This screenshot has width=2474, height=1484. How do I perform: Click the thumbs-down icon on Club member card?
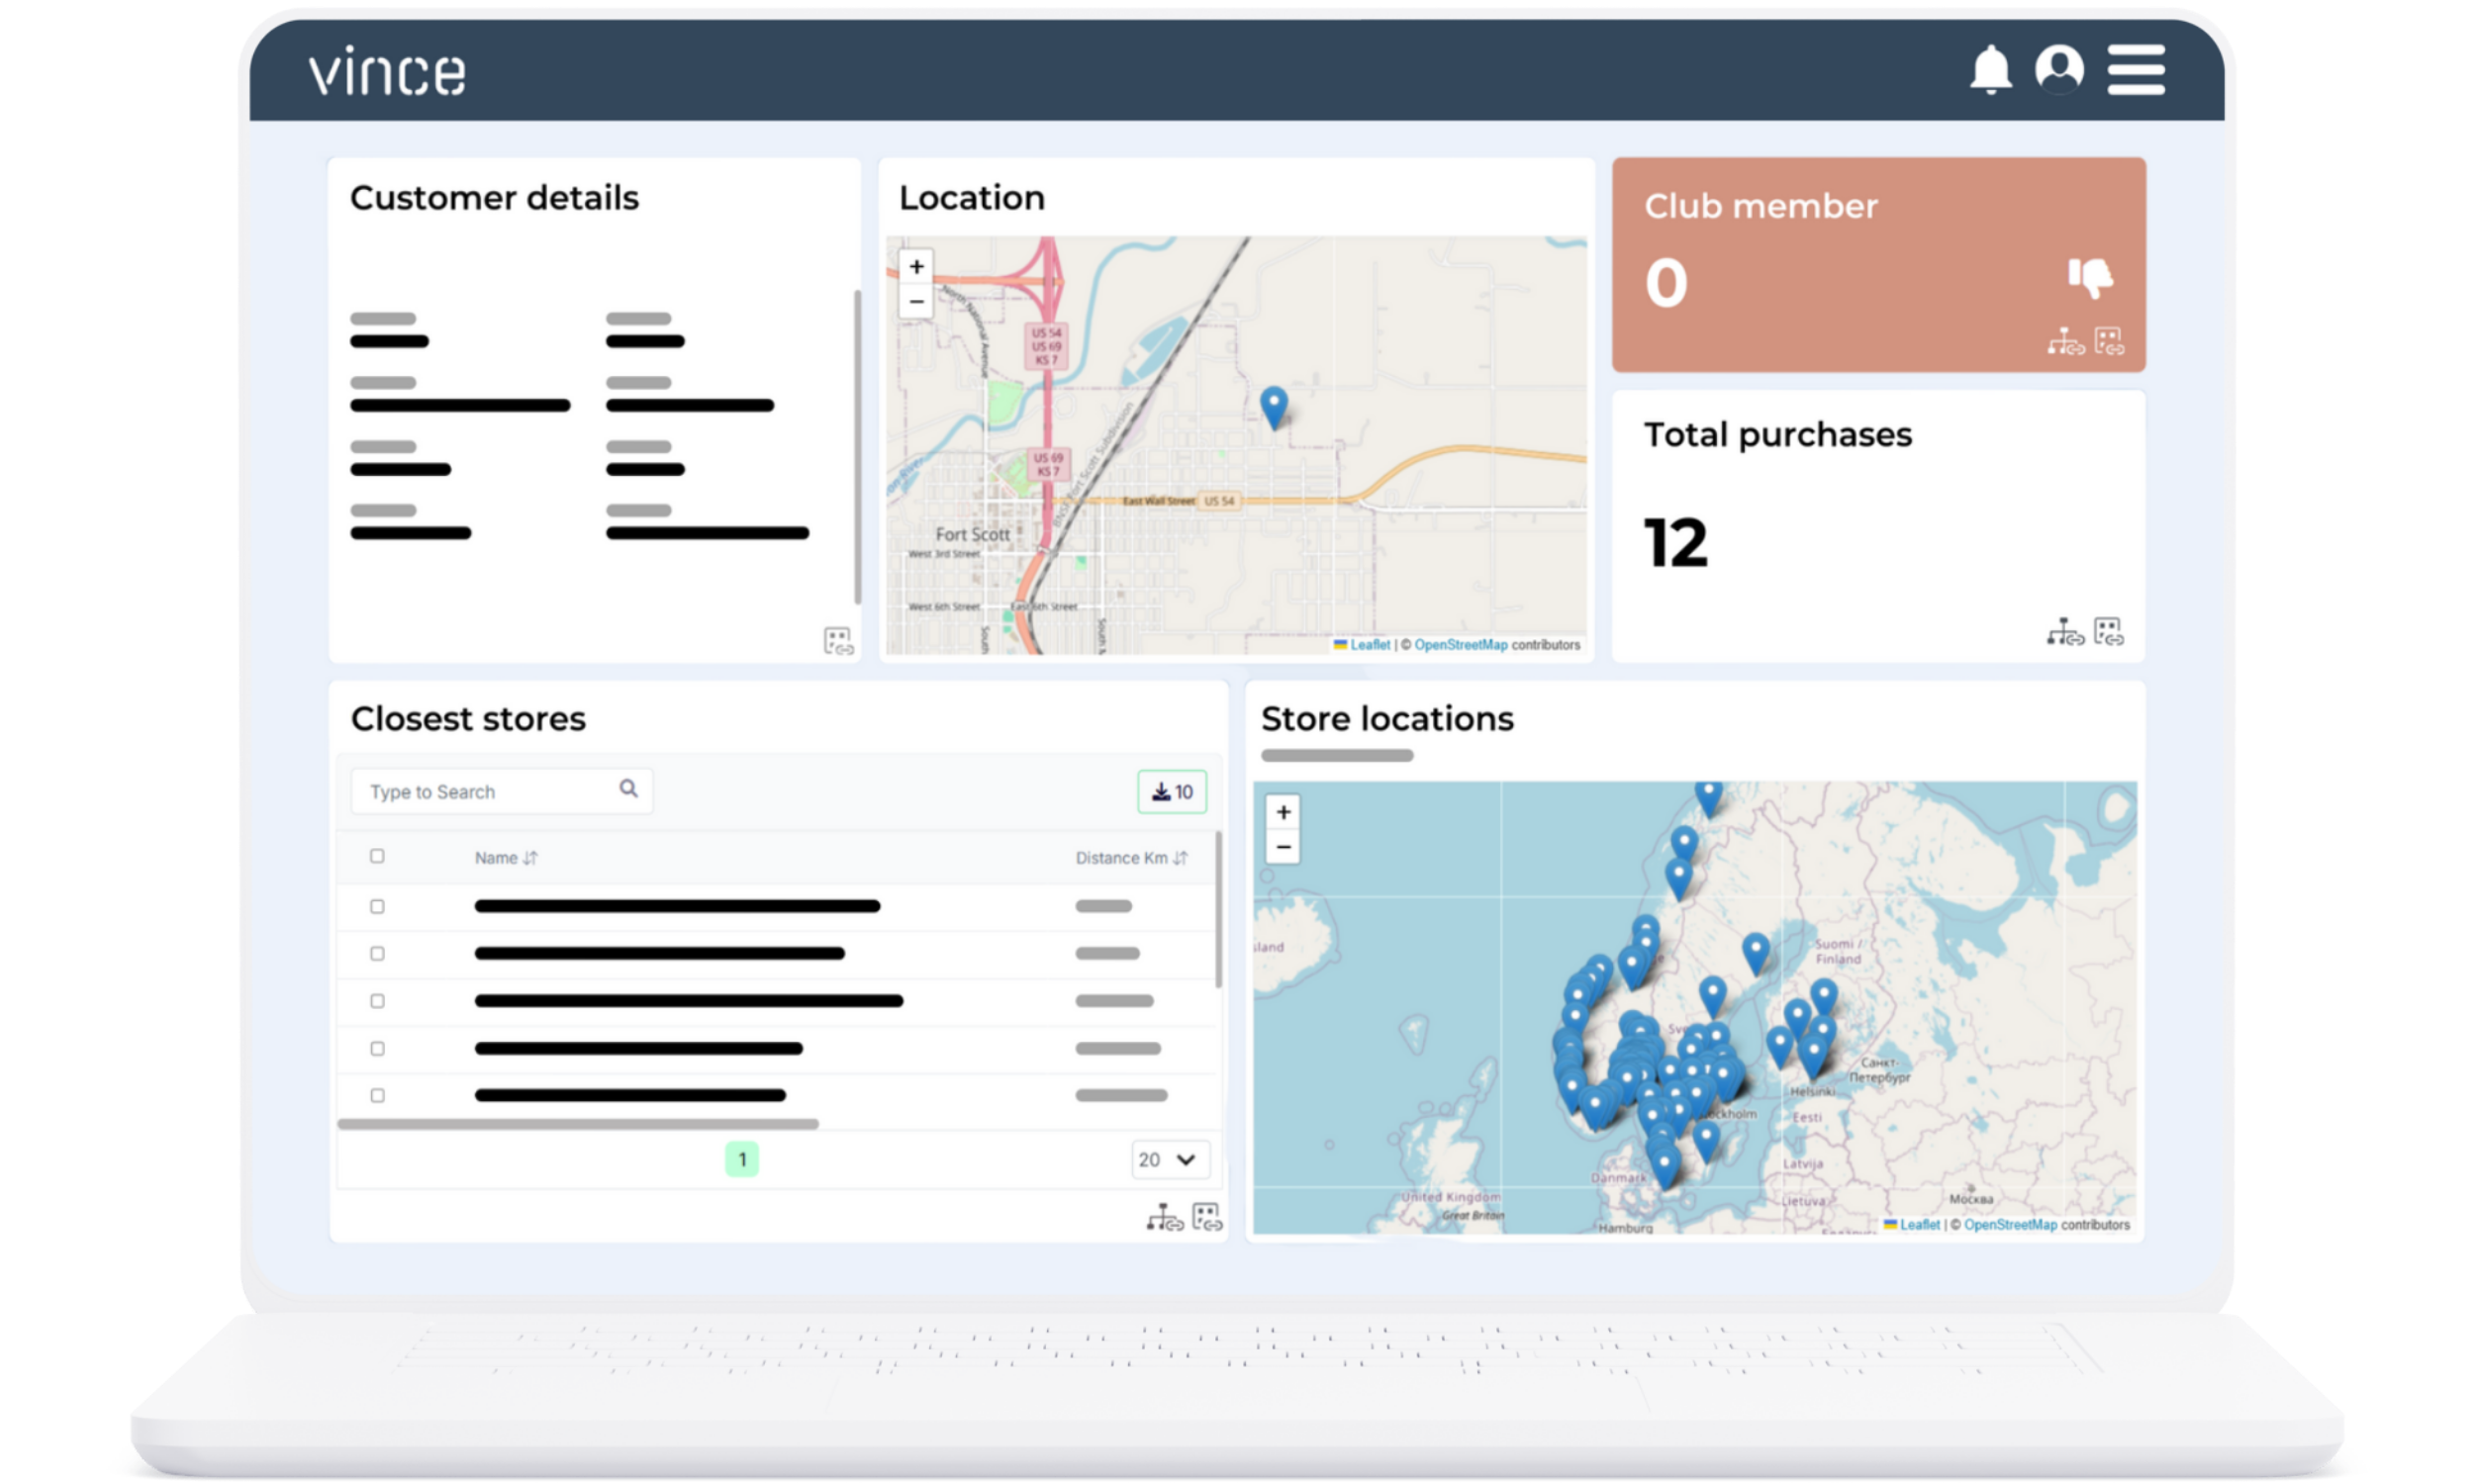[2092, 276]
